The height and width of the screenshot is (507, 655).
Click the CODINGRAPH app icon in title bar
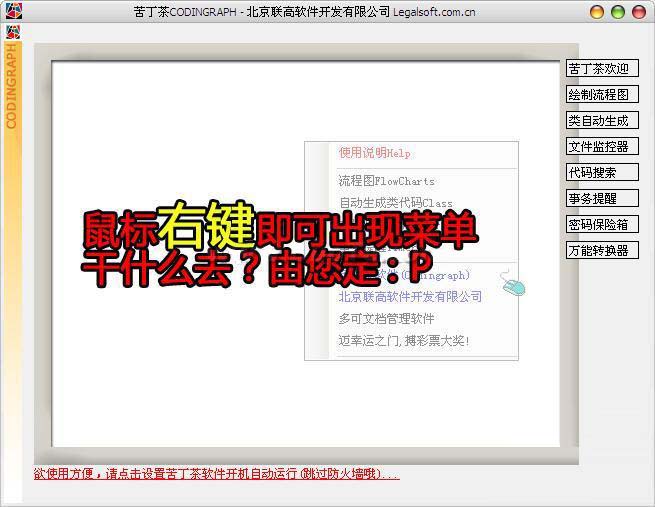10,11
